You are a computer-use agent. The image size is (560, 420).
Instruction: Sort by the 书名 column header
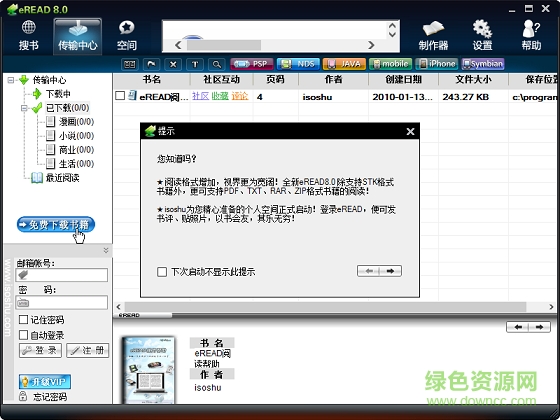pyautogui.click(x=151, y=80)
